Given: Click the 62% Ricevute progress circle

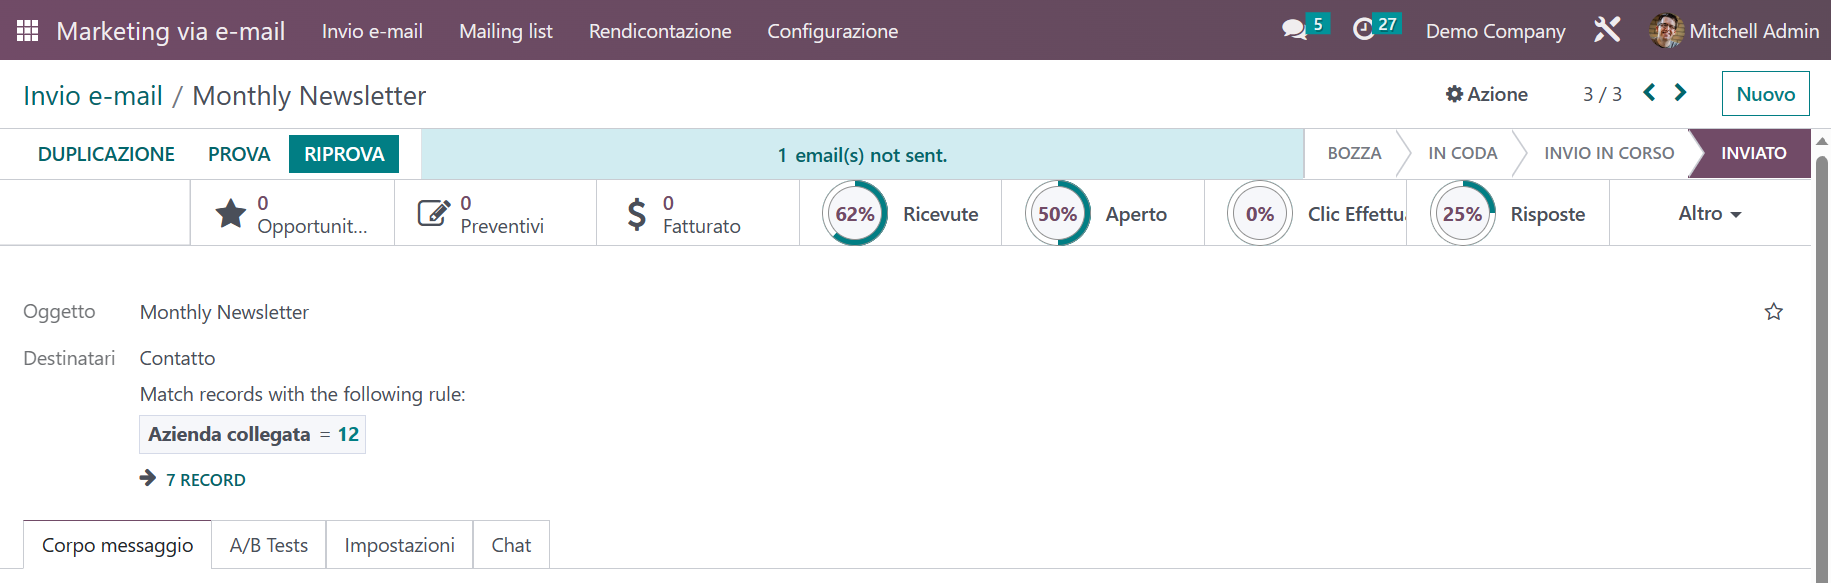Looking at the screenshot, I should 855,213.
